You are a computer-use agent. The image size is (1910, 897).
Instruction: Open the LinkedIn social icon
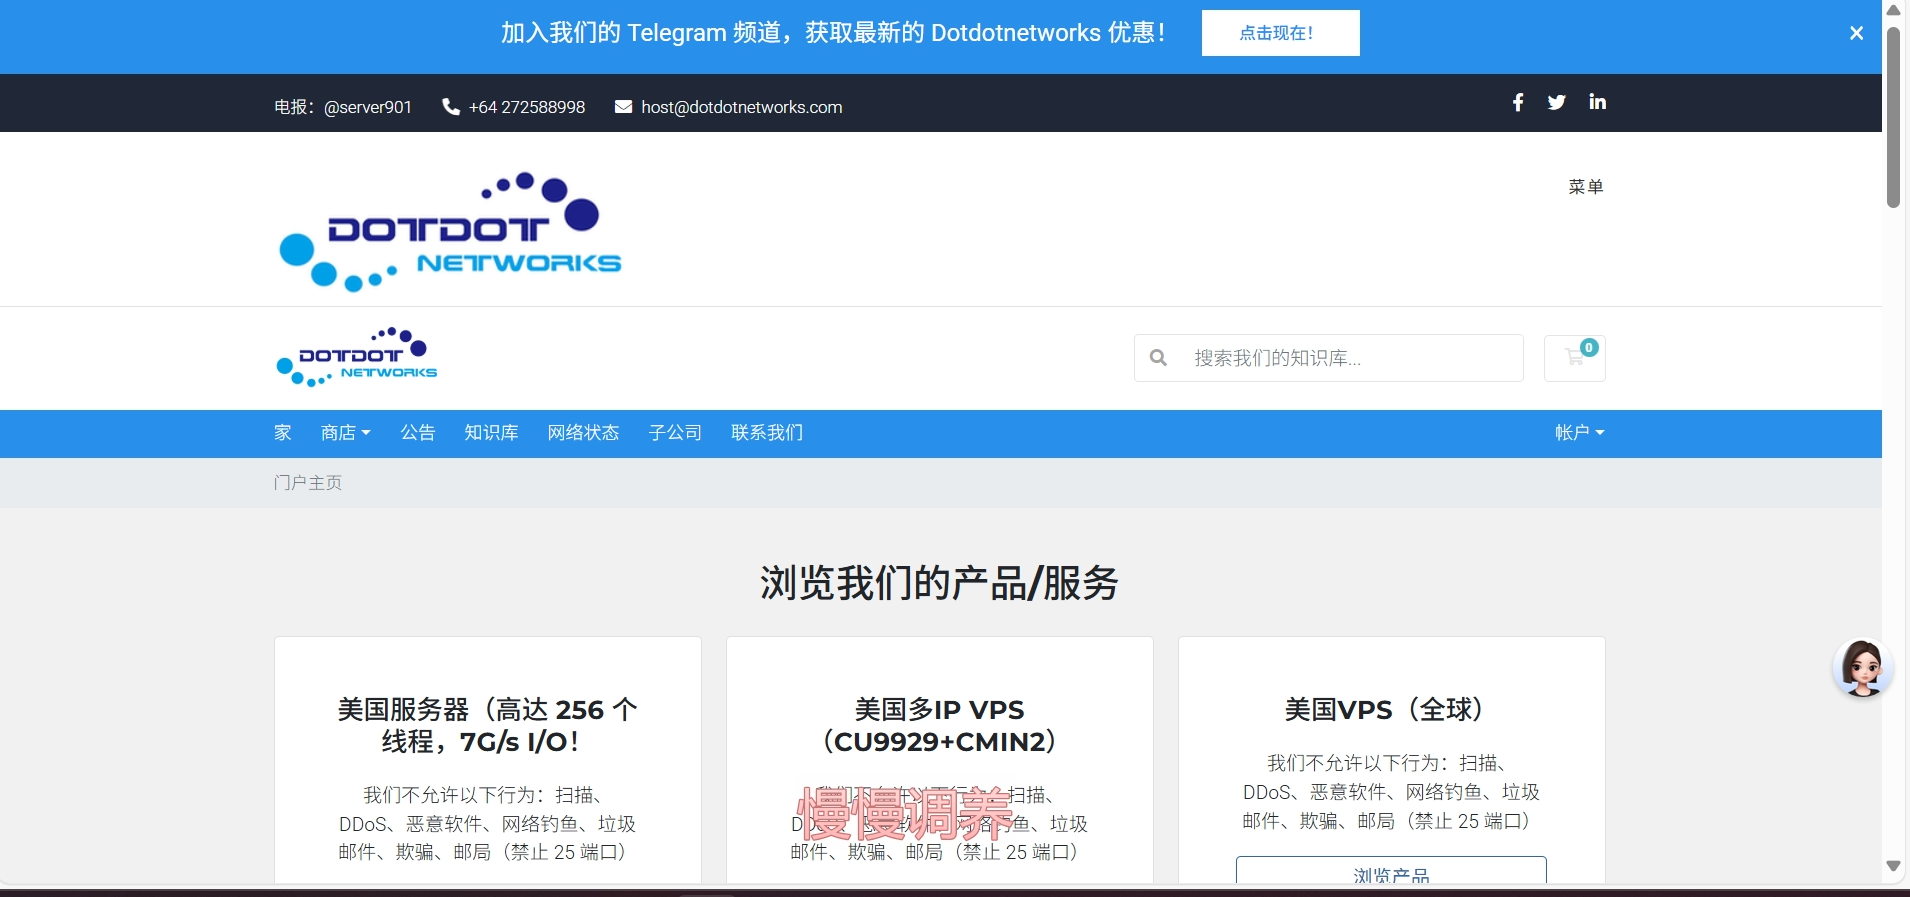point(1597,102)
